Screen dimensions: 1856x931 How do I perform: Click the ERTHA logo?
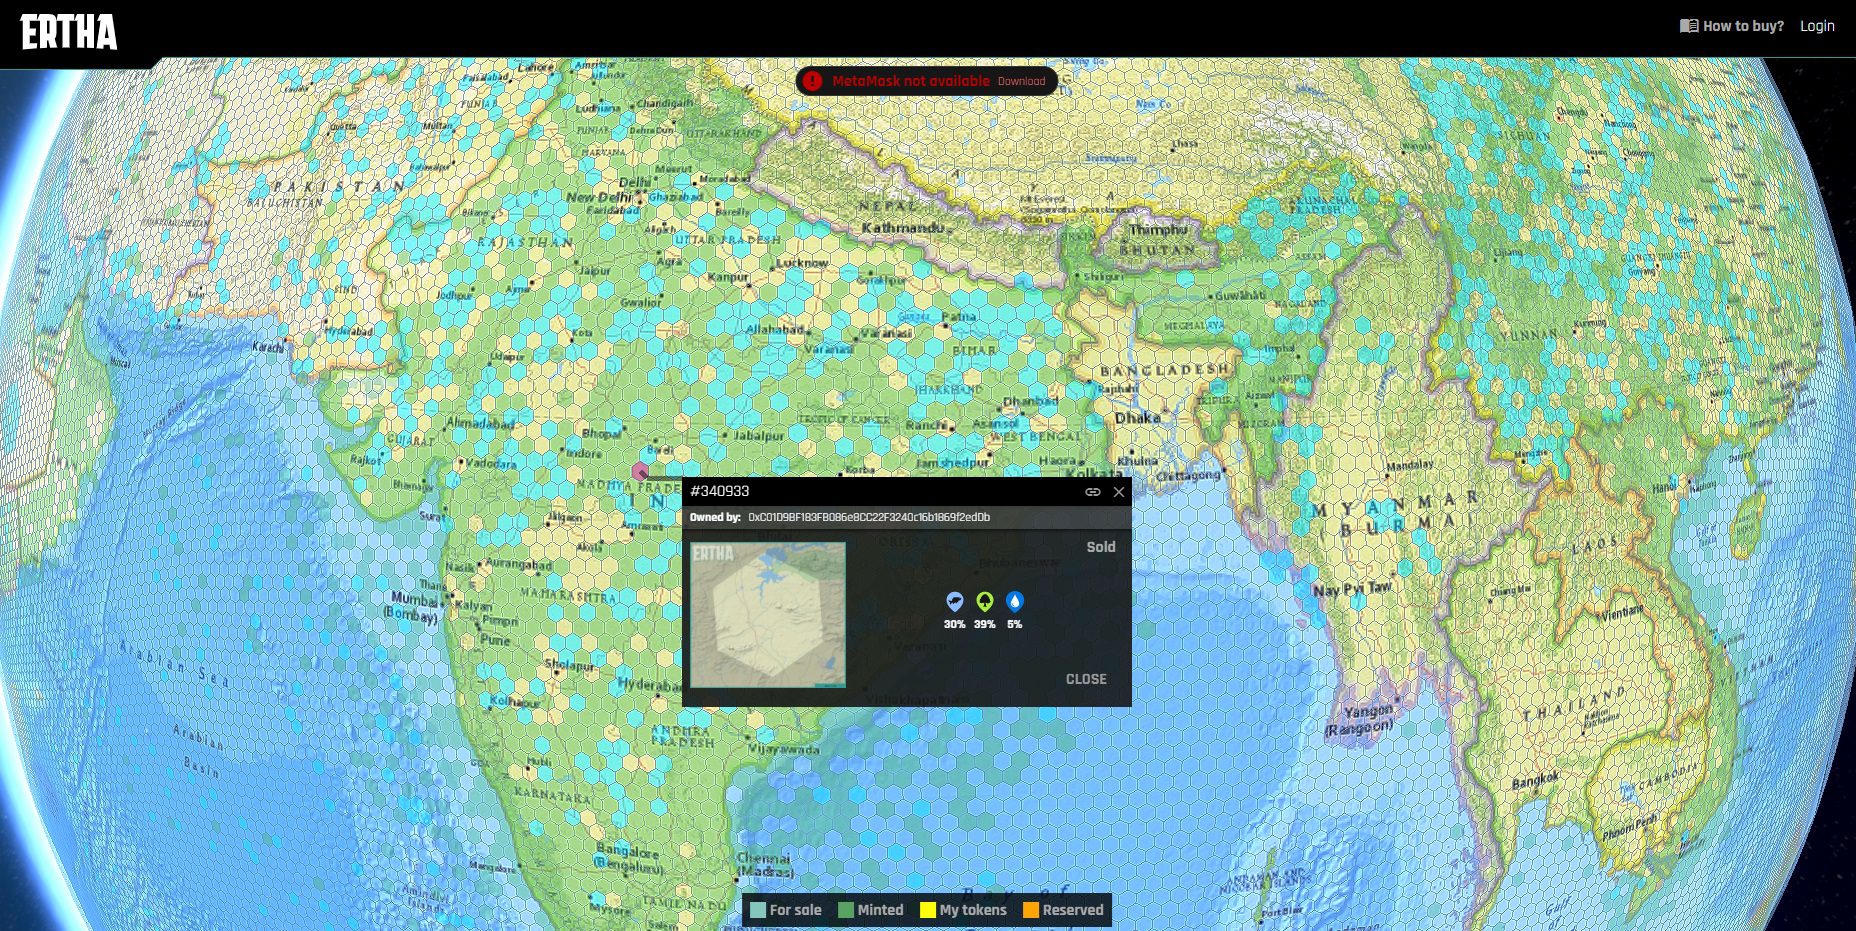69,32
